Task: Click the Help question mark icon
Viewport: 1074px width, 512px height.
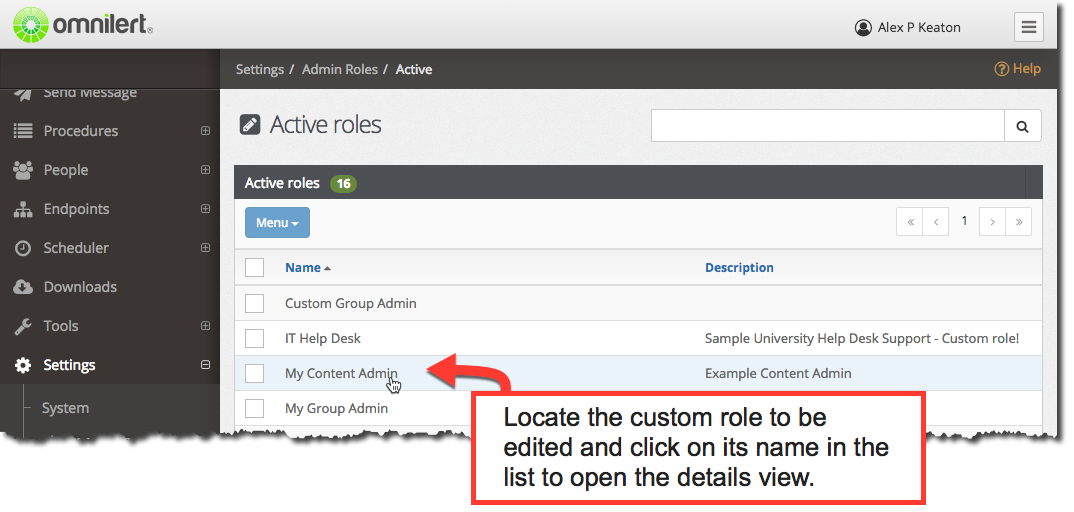Action: coord(1001,69)
